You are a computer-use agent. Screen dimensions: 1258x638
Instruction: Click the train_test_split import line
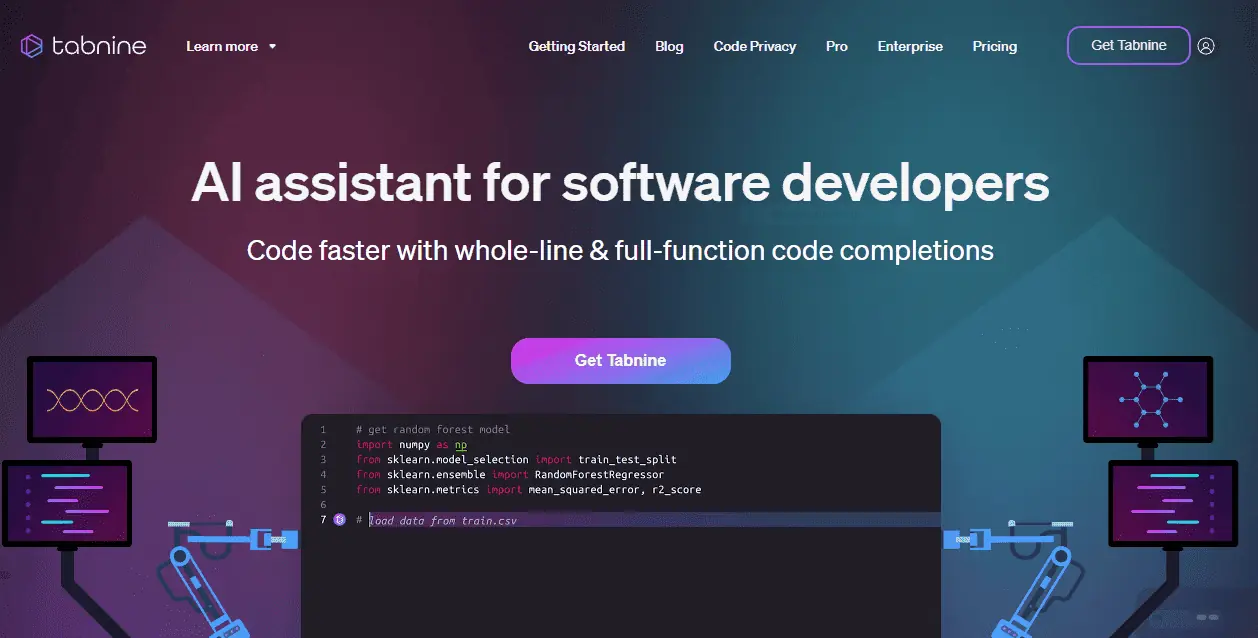[516, 460]
